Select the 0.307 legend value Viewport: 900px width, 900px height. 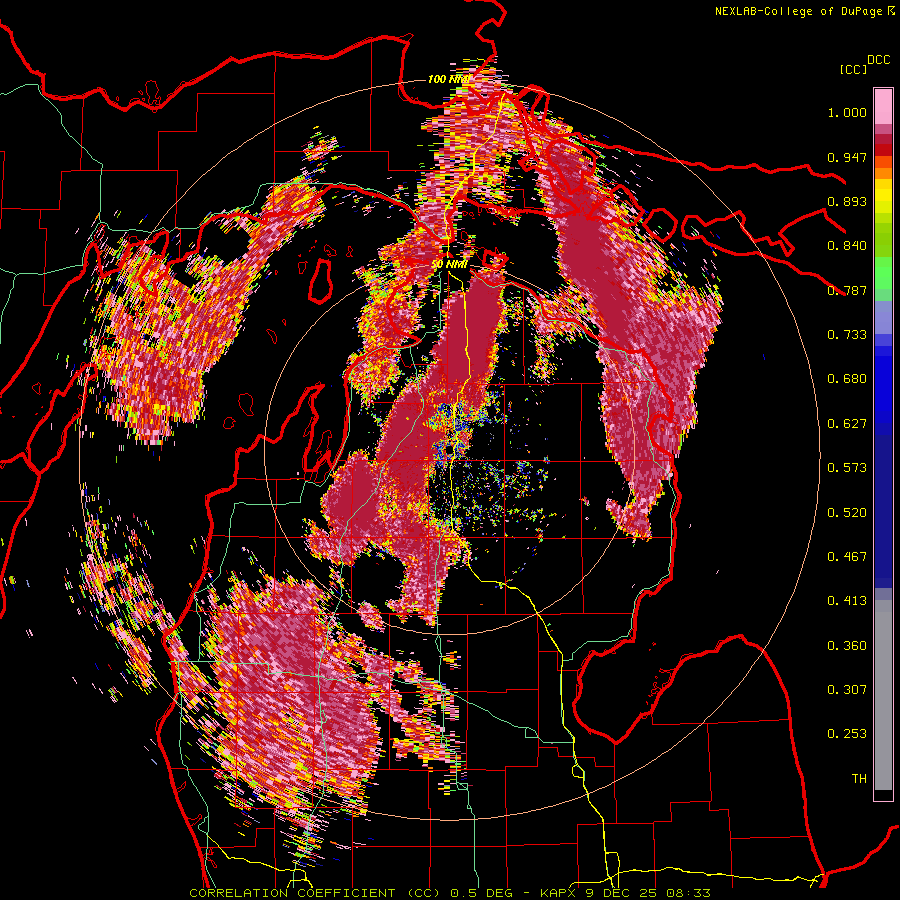(x=847, y=690)
